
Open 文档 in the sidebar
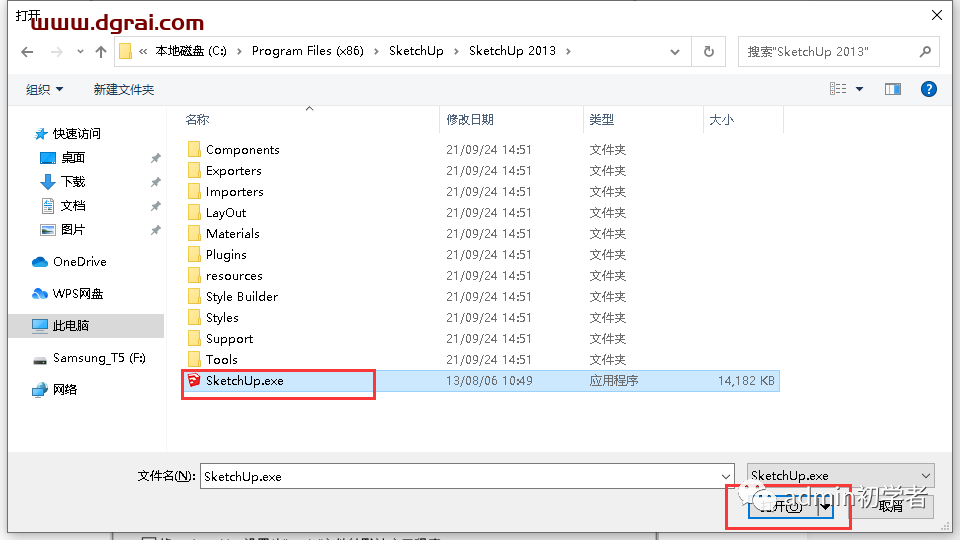point(73,206)
